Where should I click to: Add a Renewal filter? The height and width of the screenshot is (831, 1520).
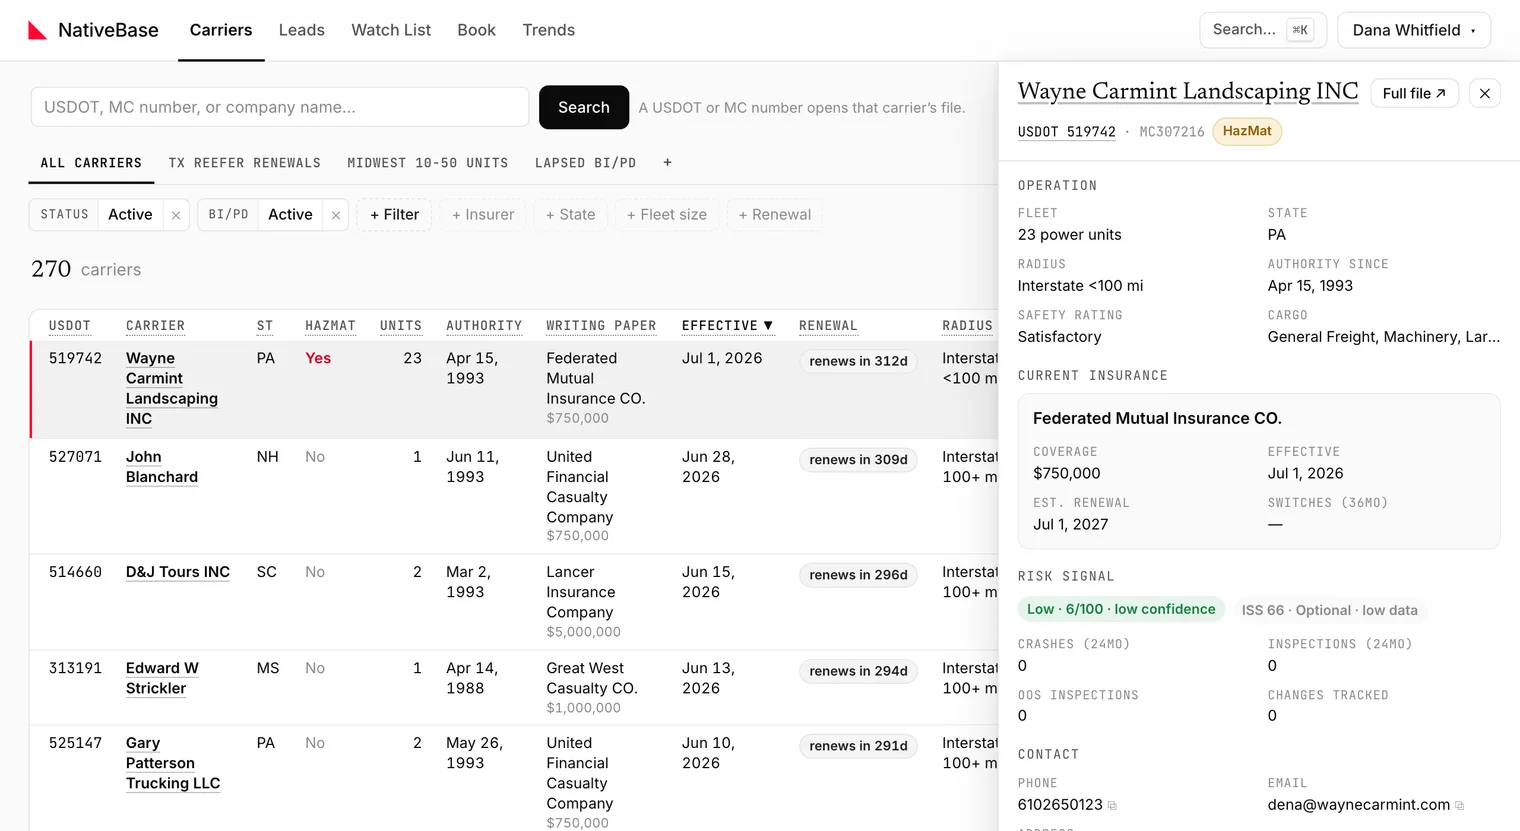[774, 215]
